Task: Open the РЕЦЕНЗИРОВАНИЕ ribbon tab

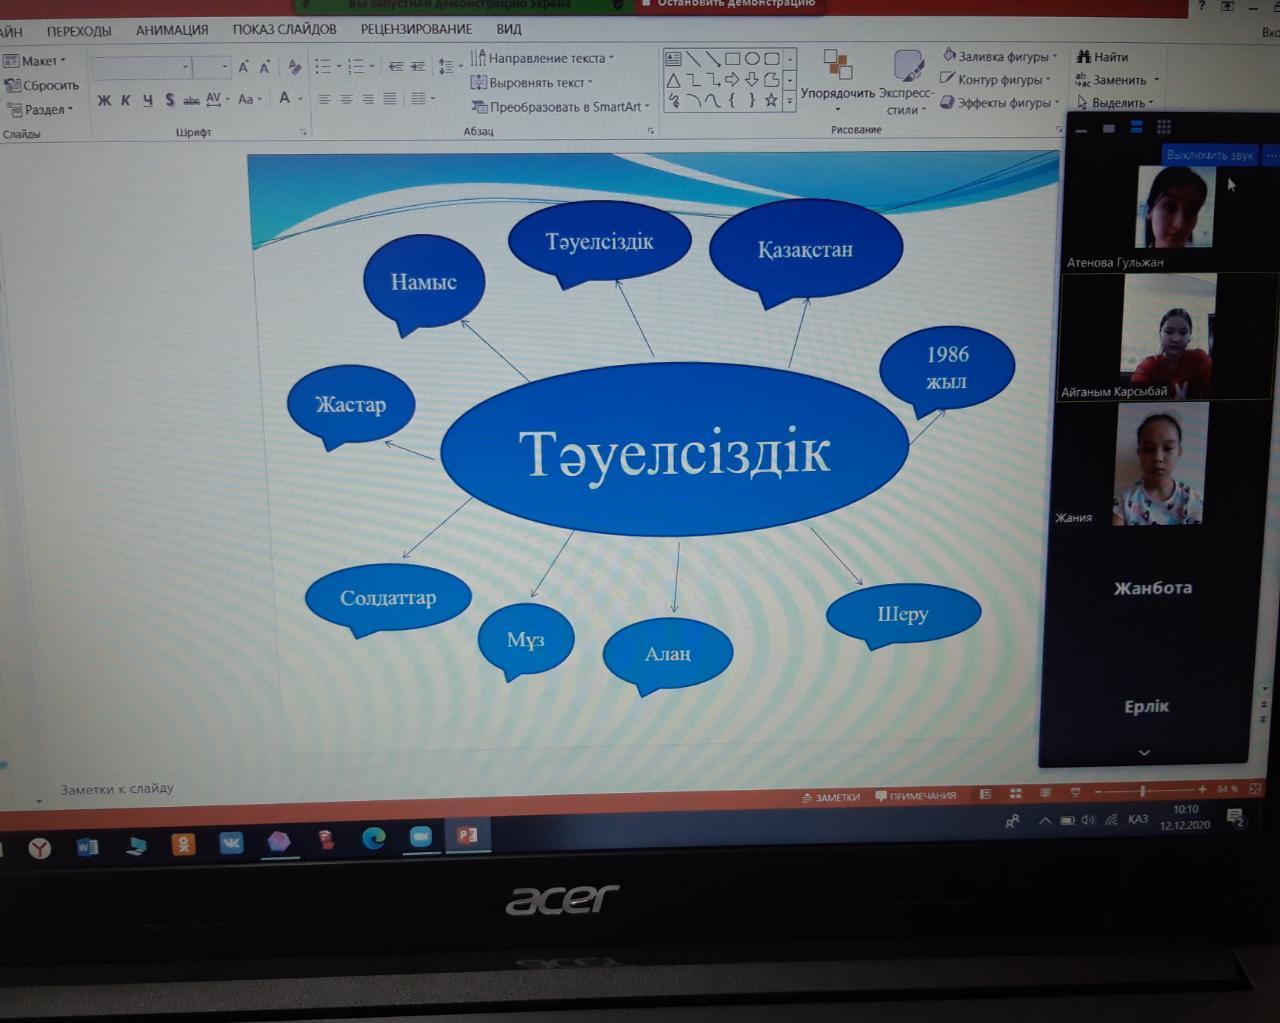Action: 416,29
